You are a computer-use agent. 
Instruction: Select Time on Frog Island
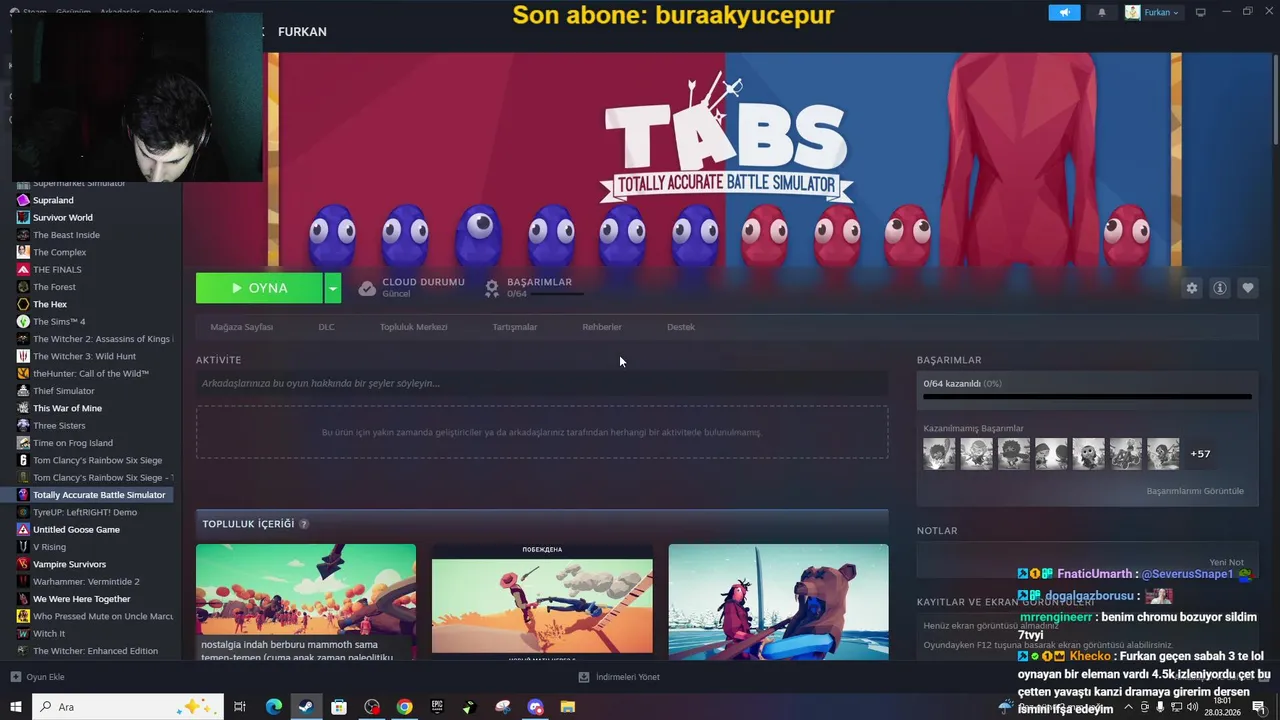tap(73, 443)
